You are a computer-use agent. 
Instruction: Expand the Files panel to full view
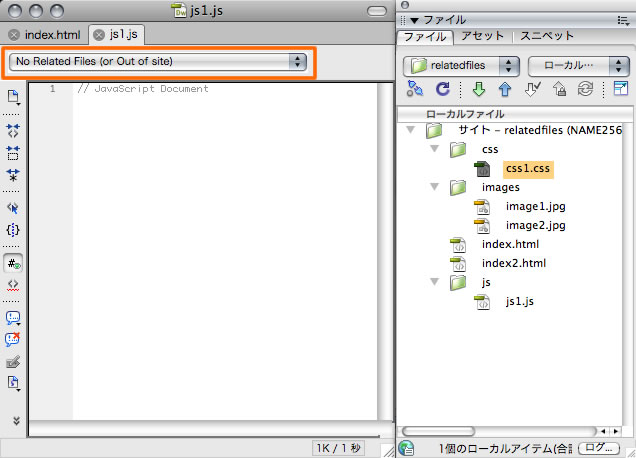coord(620,89)
